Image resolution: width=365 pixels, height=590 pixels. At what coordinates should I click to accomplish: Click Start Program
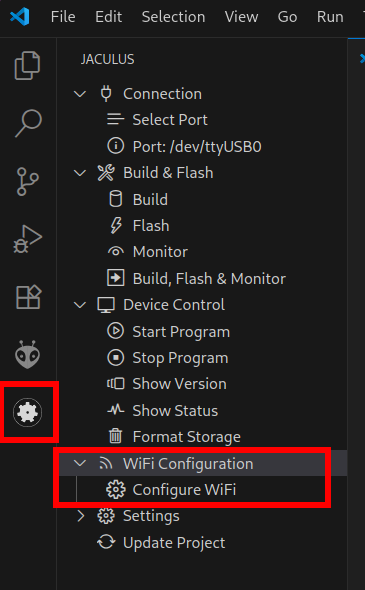tap(181, 332)
